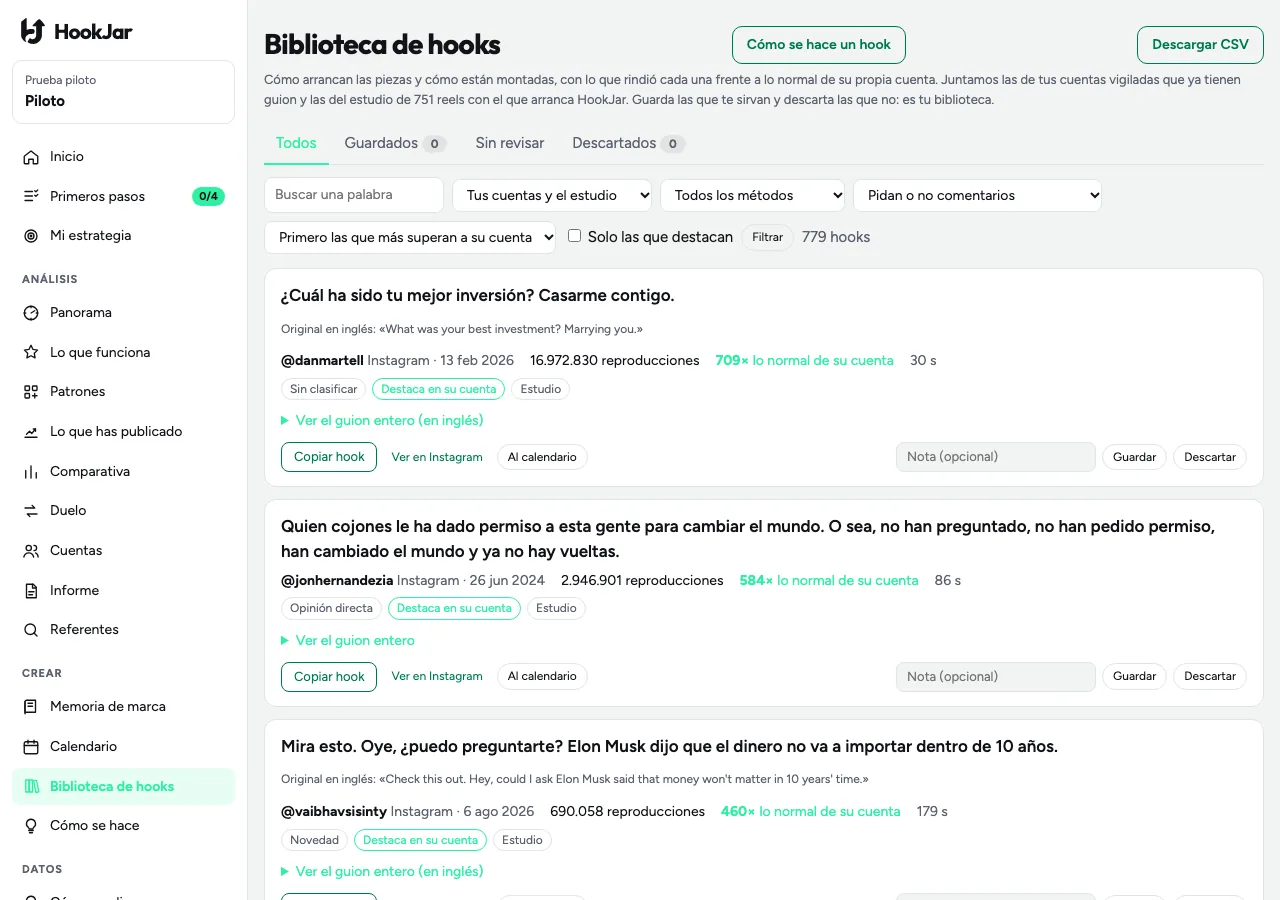Click the Descargar CSV button
This screenshot has width=1280, height=900.
tap(1200, 45)
